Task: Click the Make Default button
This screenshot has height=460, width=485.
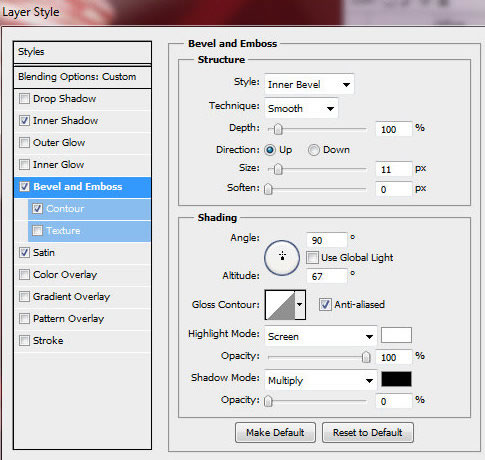Action: click(275, 433)
